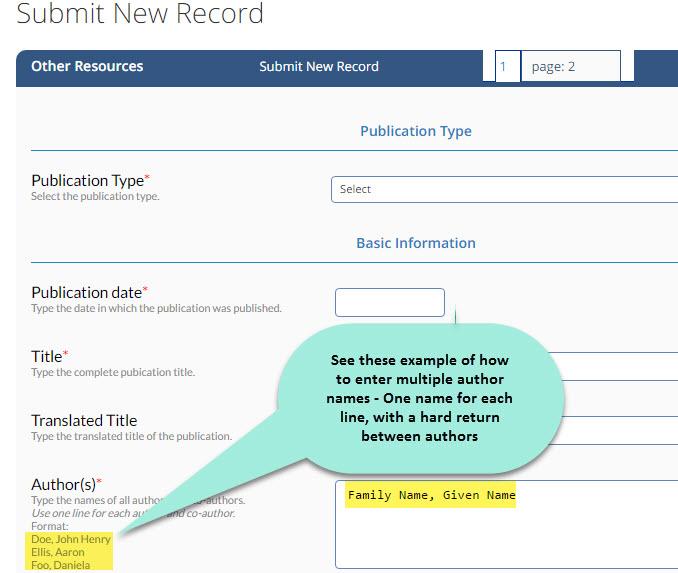
Task: Click the Basic Information section heading
Action: pyautogui.click(x=415, y=243)
